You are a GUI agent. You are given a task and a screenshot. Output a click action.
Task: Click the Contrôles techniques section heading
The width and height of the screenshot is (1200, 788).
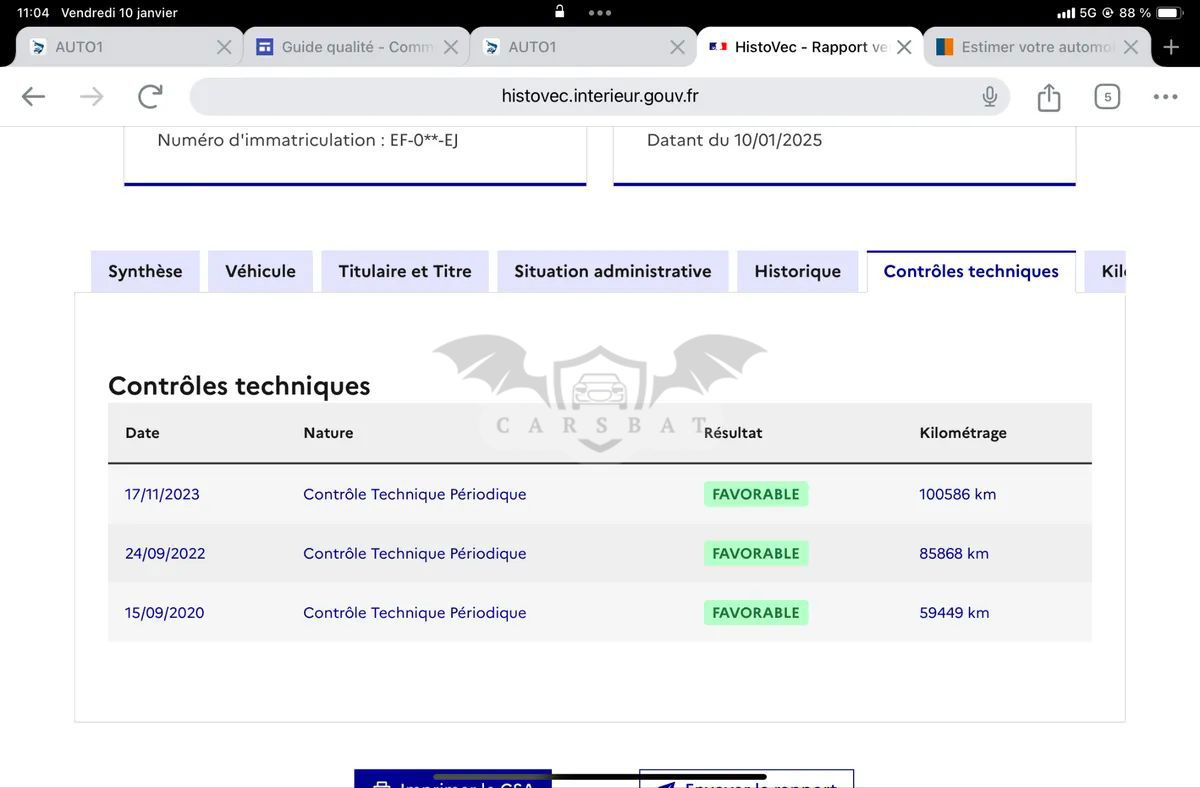[239, 386]
